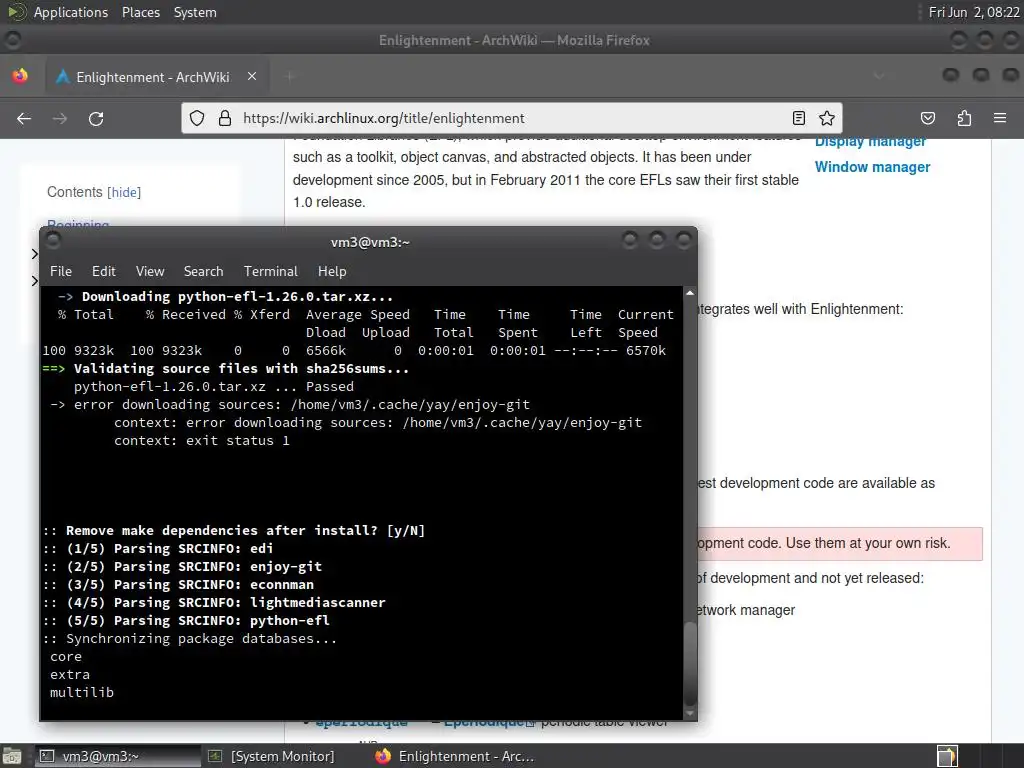
Task: Bookmark this page with the star
Action: pos(827,118)
